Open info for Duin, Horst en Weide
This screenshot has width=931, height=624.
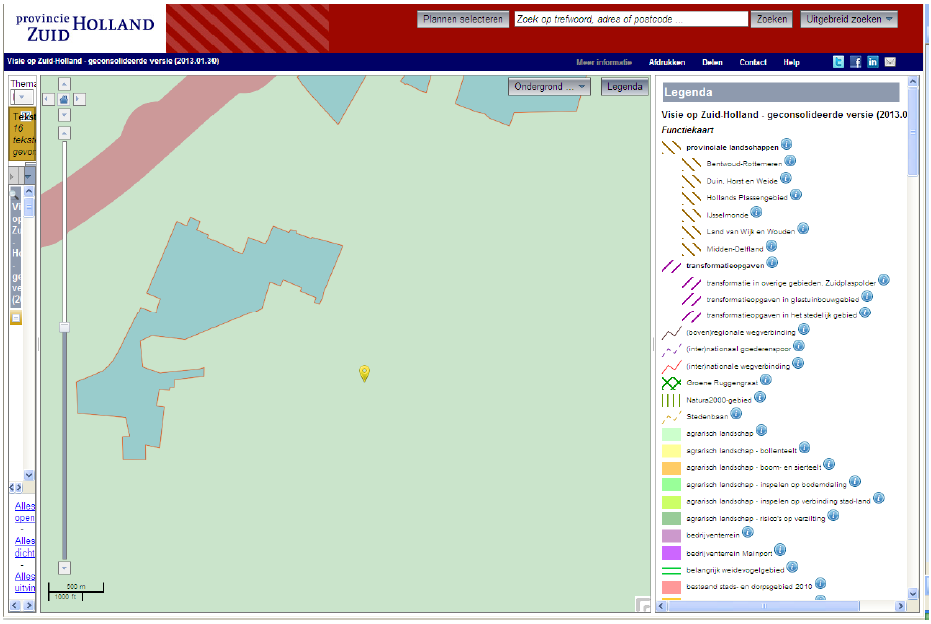pos(786,178)
